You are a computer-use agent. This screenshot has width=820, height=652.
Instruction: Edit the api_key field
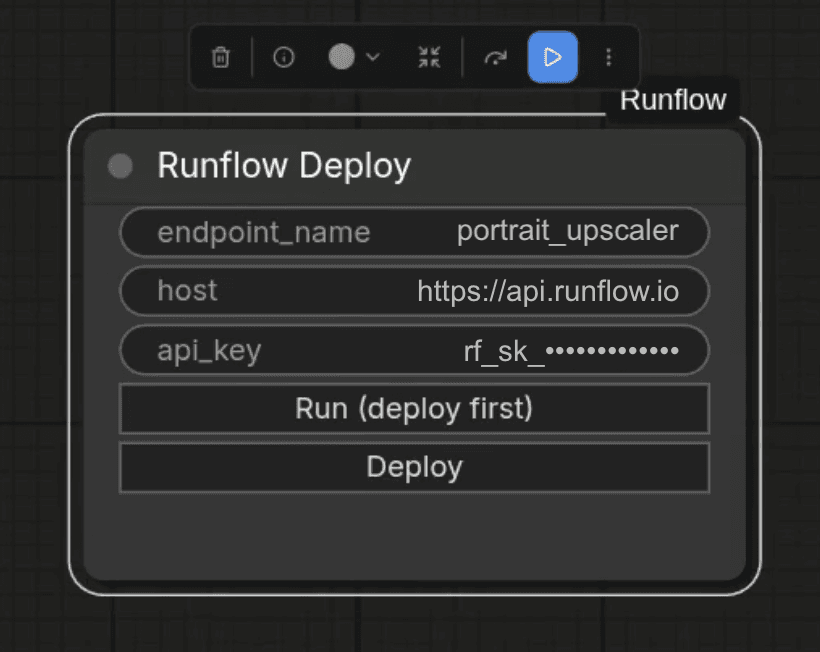pos(414,350)
